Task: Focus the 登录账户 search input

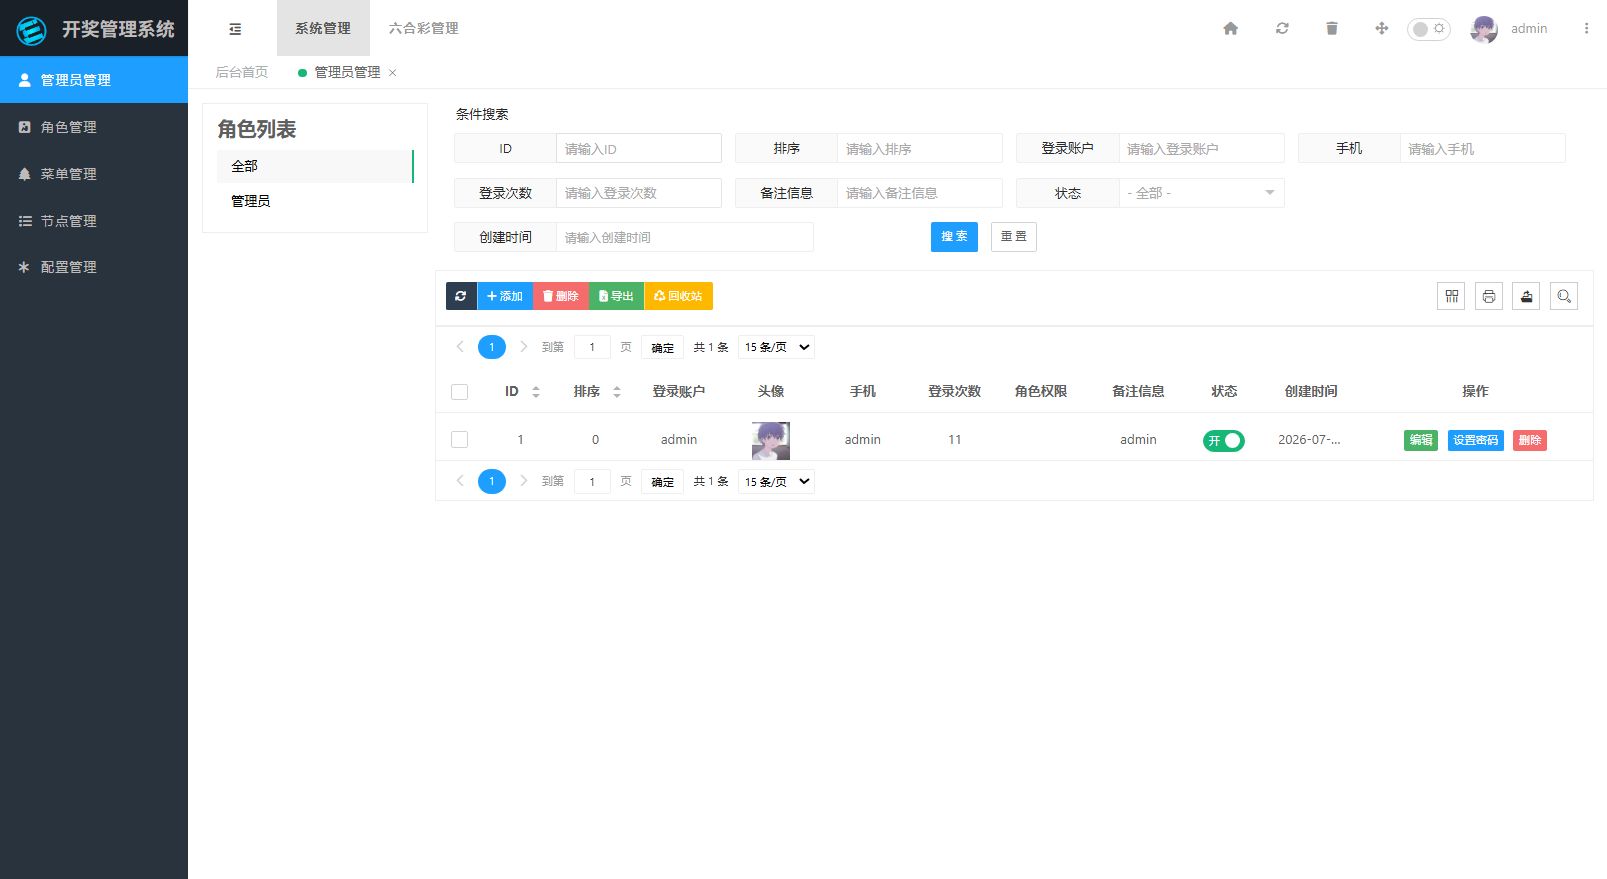Action: coord(1201,148)
